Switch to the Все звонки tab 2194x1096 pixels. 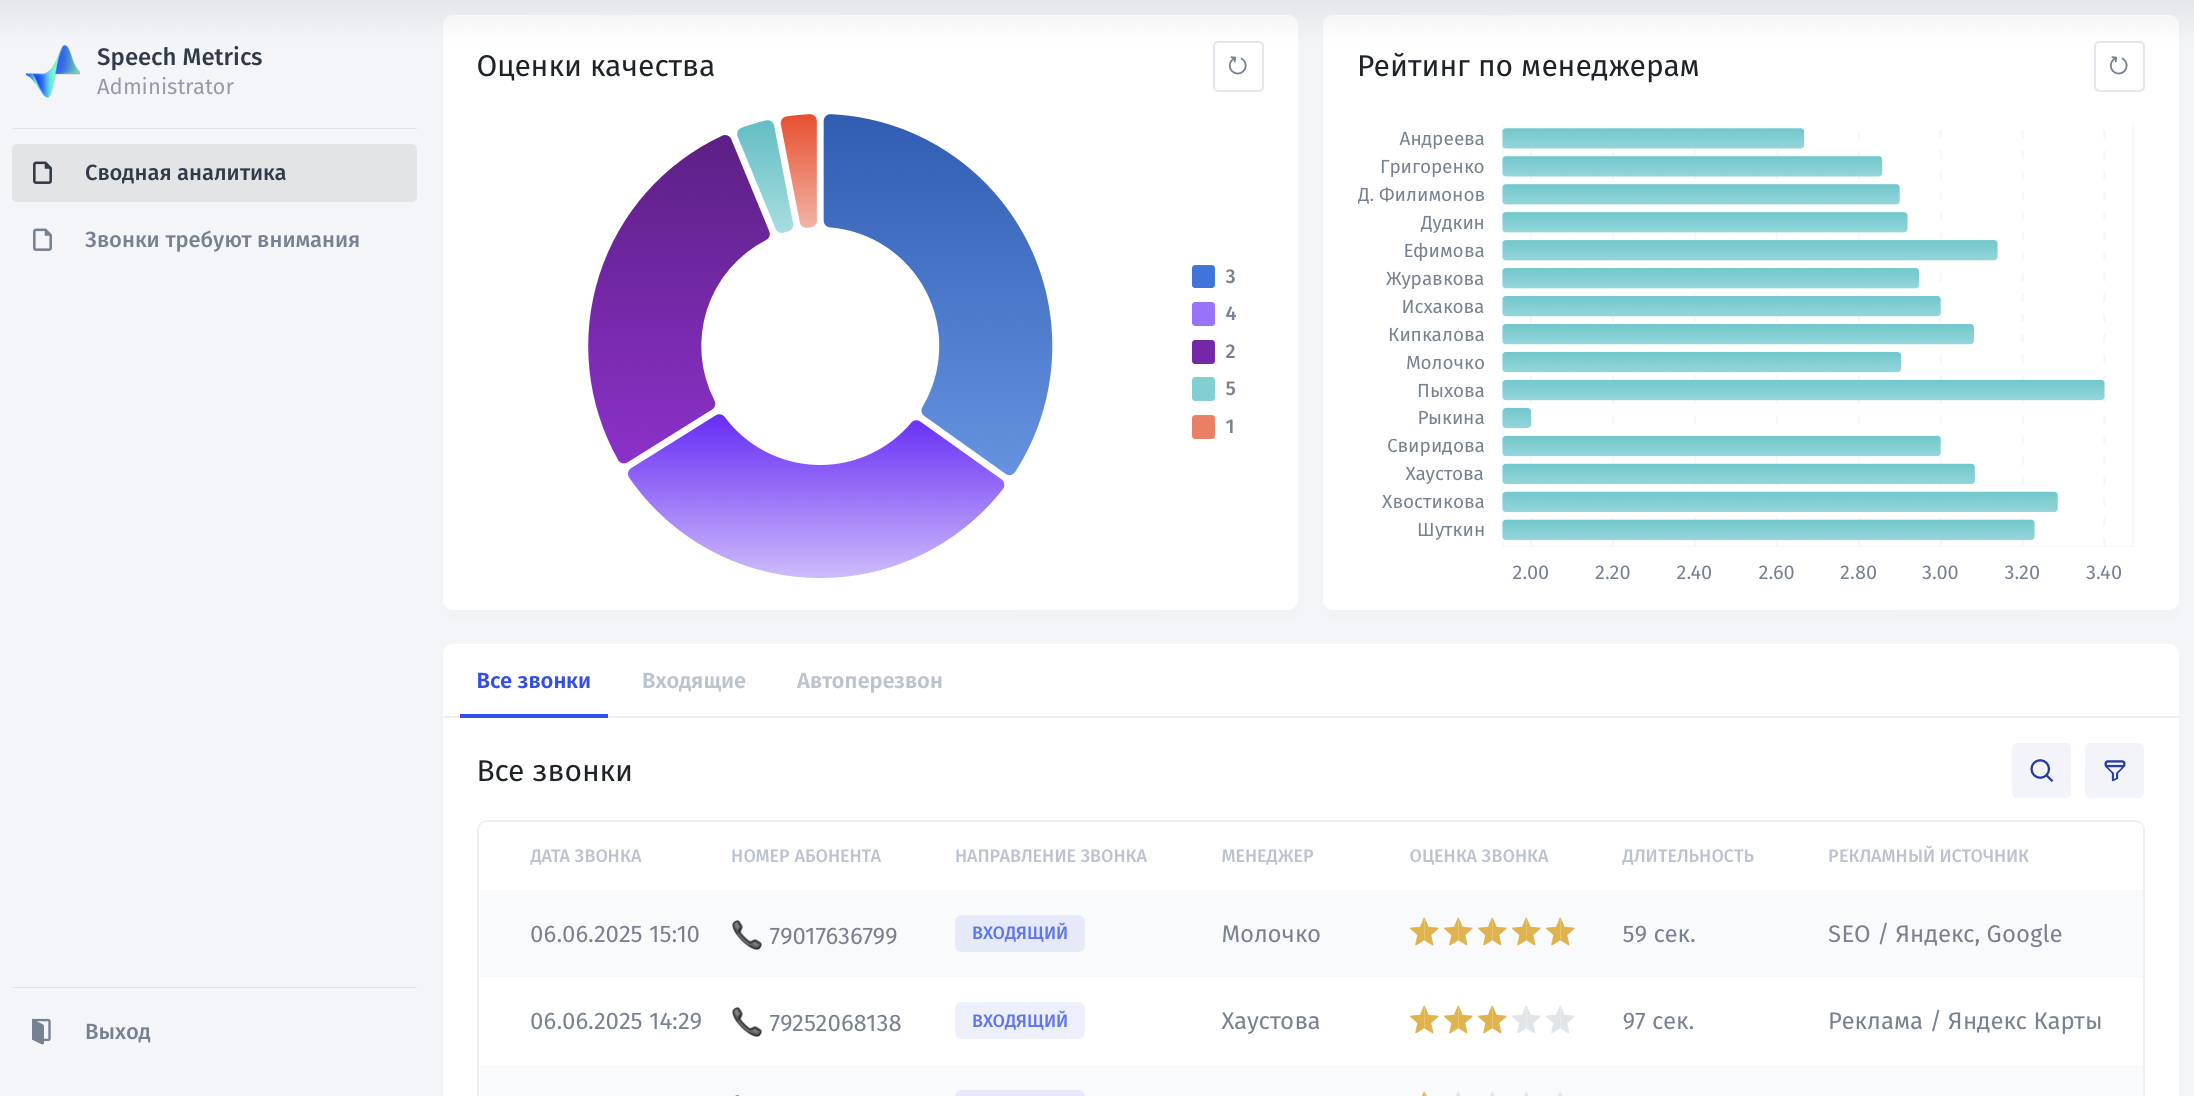(533, 681)
